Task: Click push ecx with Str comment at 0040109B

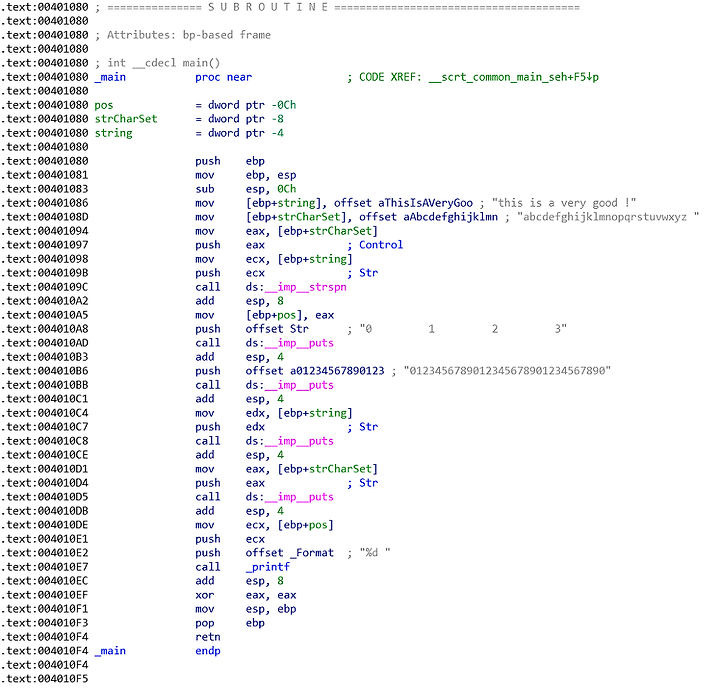Action: (x=287, y=273)
